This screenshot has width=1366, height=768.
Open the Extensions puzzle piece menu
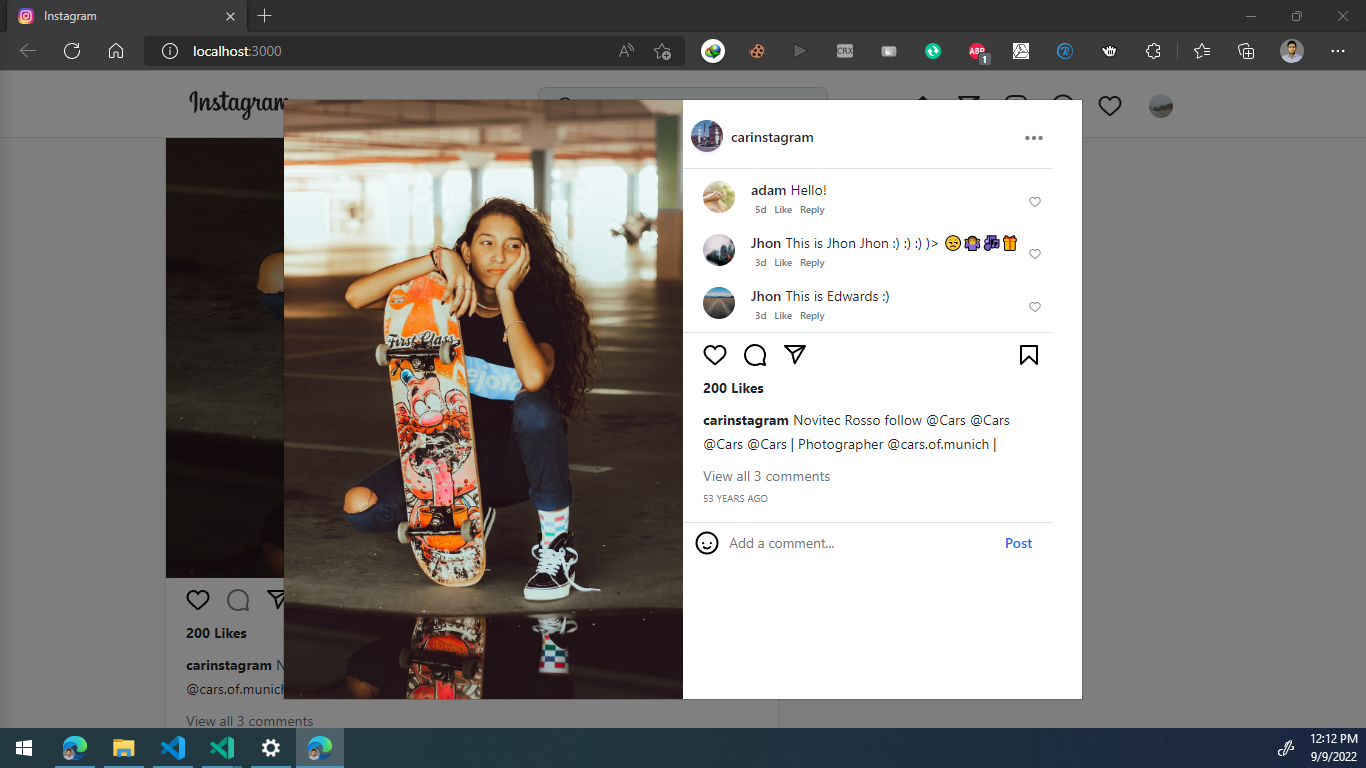click(1153, 51)
